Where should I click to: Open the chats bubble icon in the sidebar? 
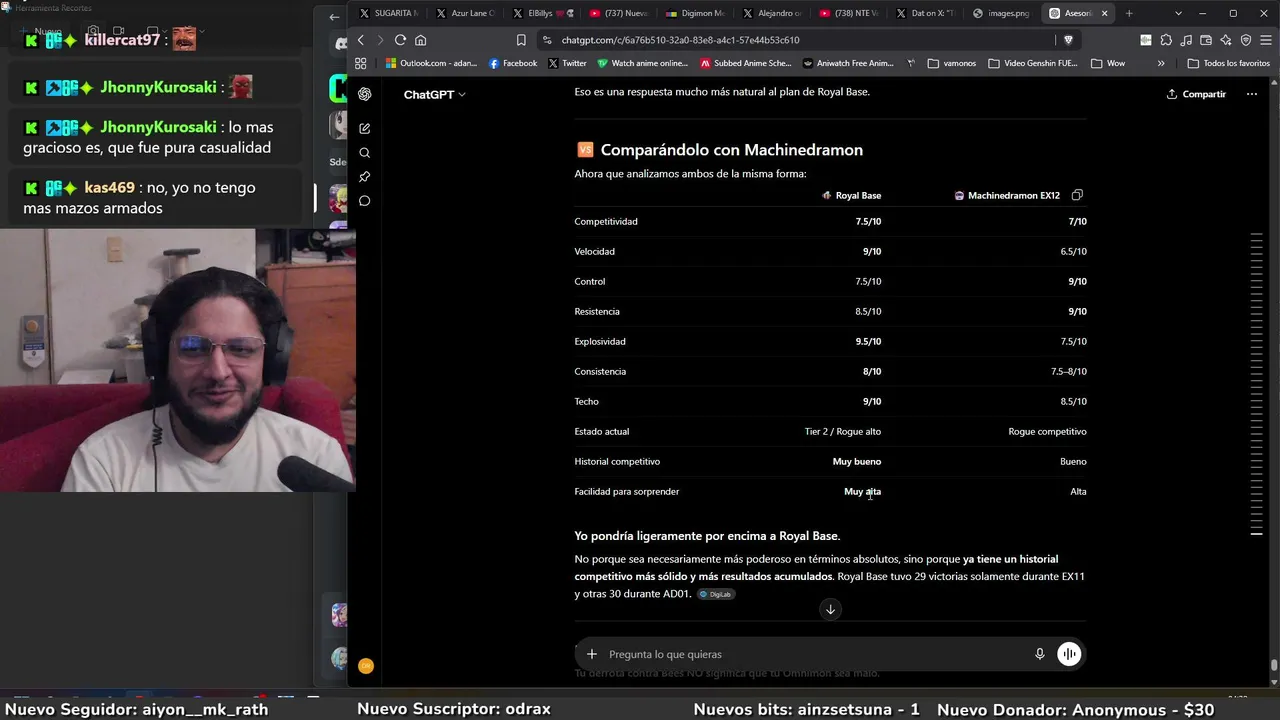(365, 201)
